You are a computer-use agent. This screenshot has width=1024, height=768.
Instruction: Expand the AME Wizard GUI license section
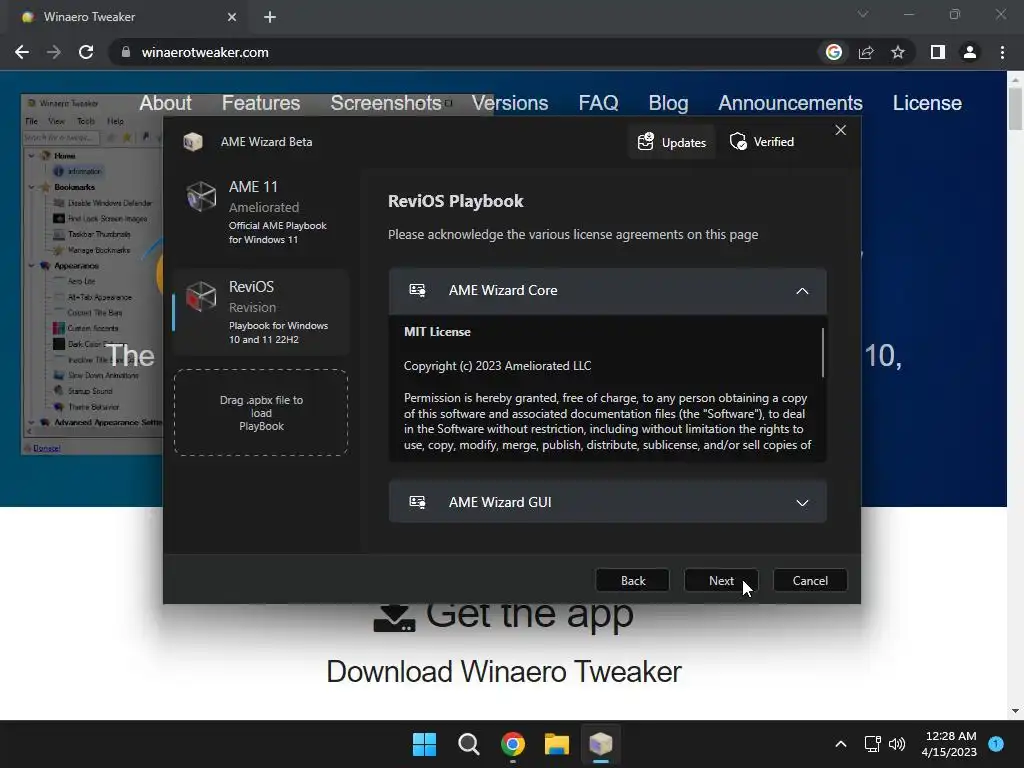point(802,502)
